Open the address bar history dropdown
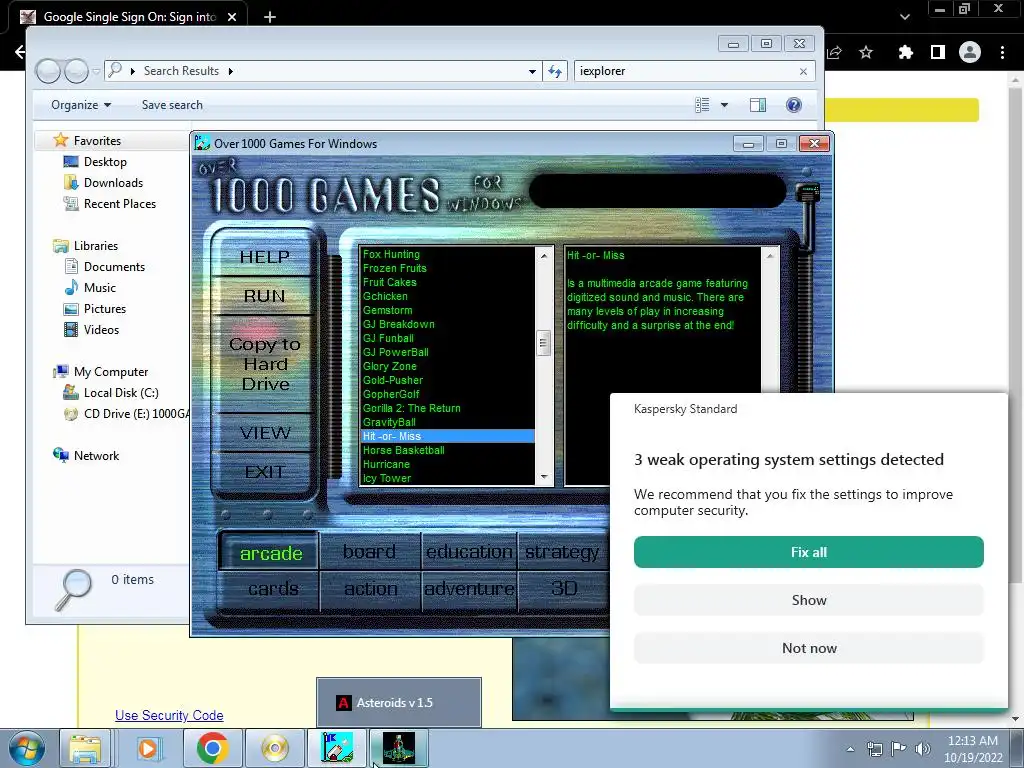 coord(532,71)
